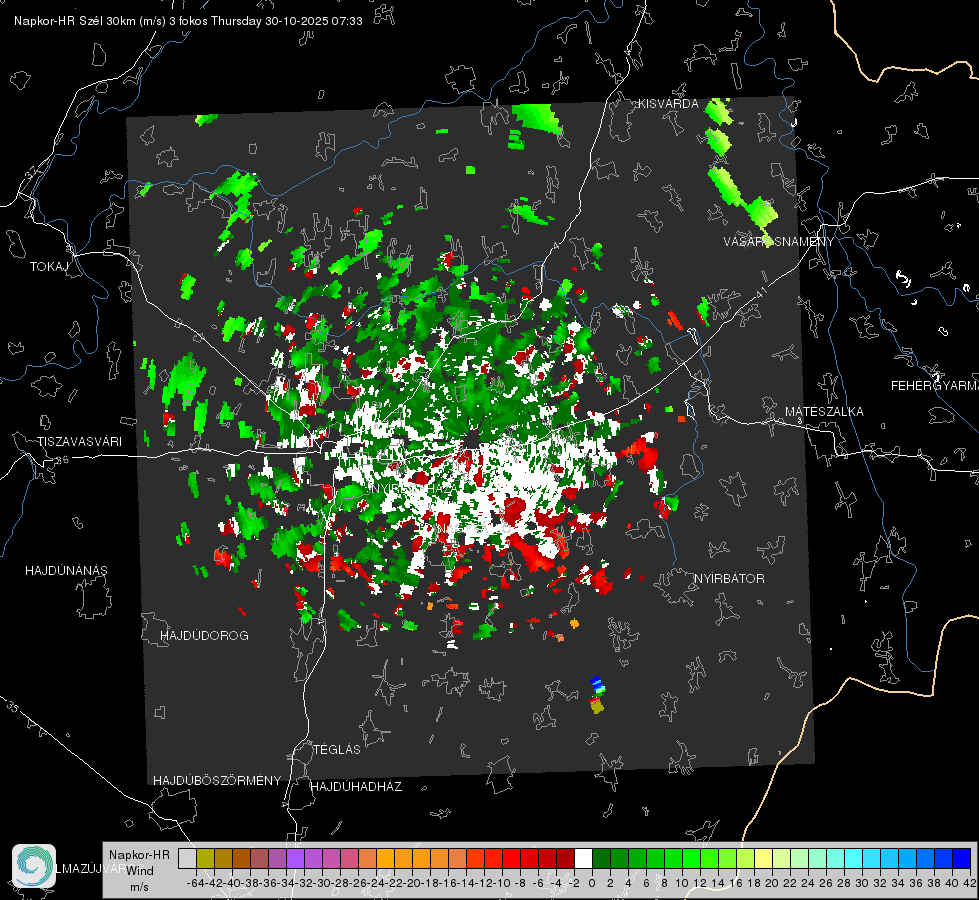Select the HAJDÚBÖSZÖRMÉNY town label
Viewport: 979px width, 900px height.
[x=217, y=781]
